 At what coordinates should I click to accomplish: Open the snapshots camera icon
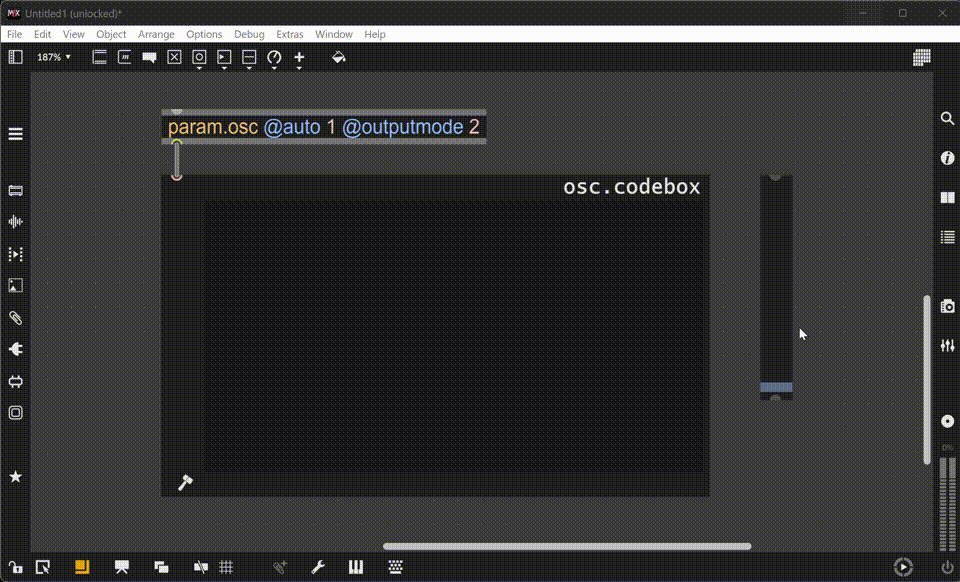(x=947, y=306)
